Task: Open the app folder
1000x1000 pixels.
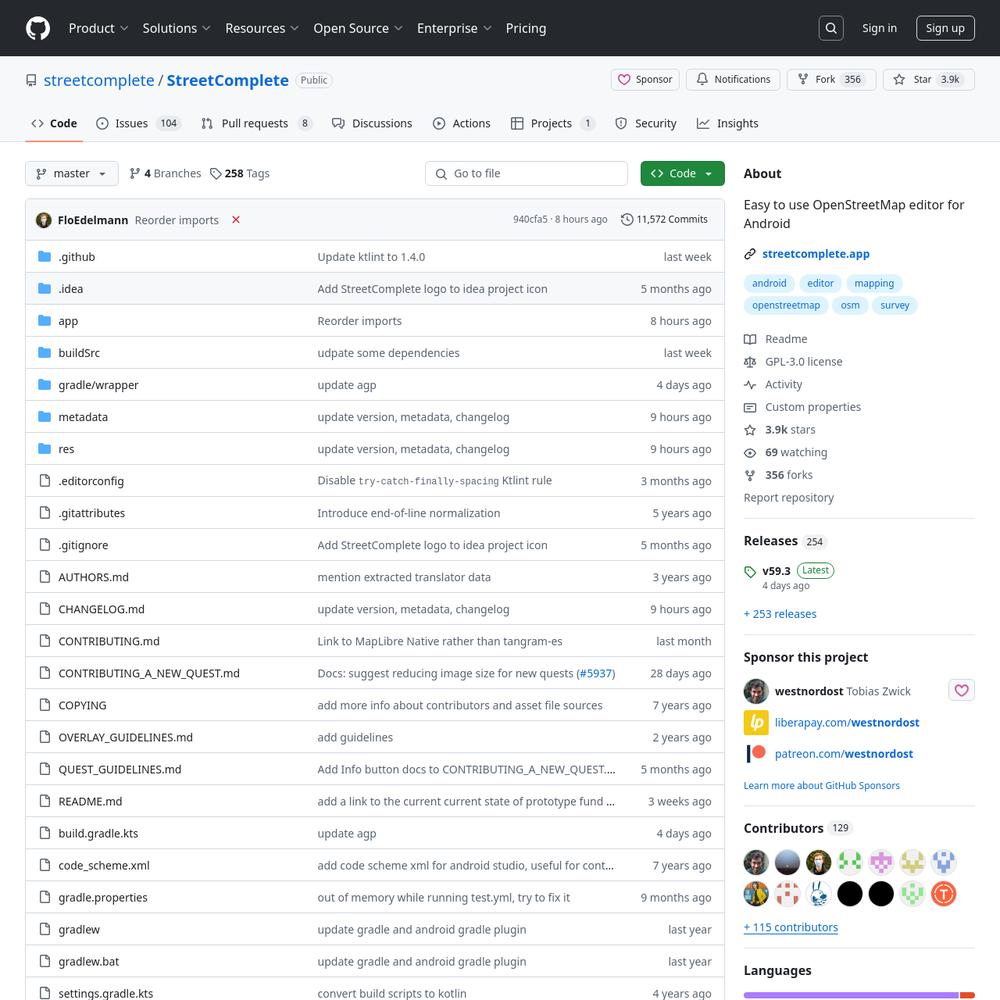Action: click(68, 321)
